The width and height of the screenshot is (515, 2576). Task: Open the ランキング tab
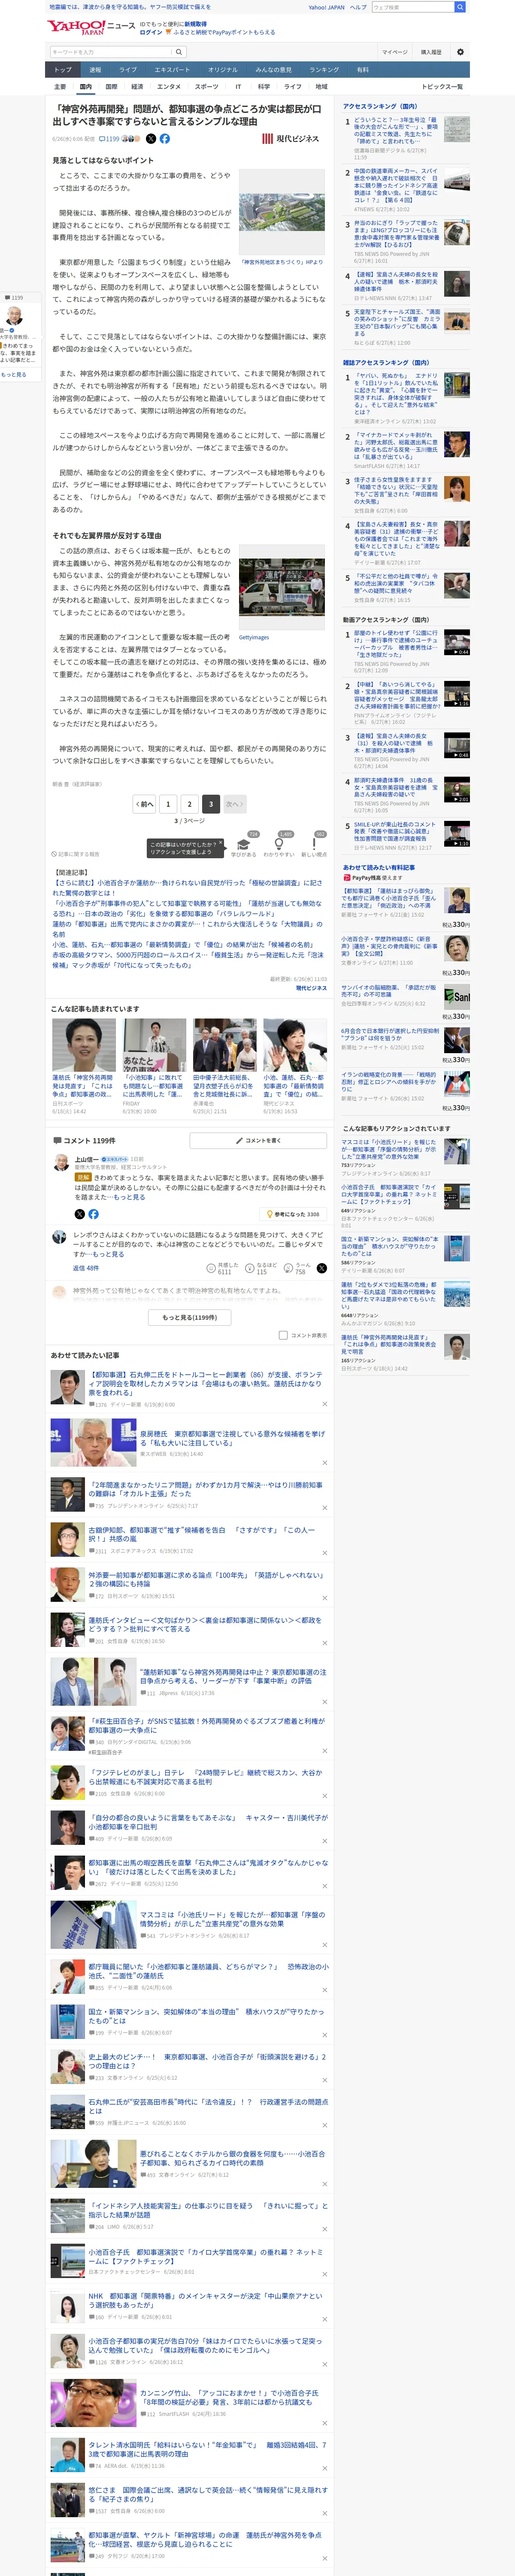pos(324,70)
